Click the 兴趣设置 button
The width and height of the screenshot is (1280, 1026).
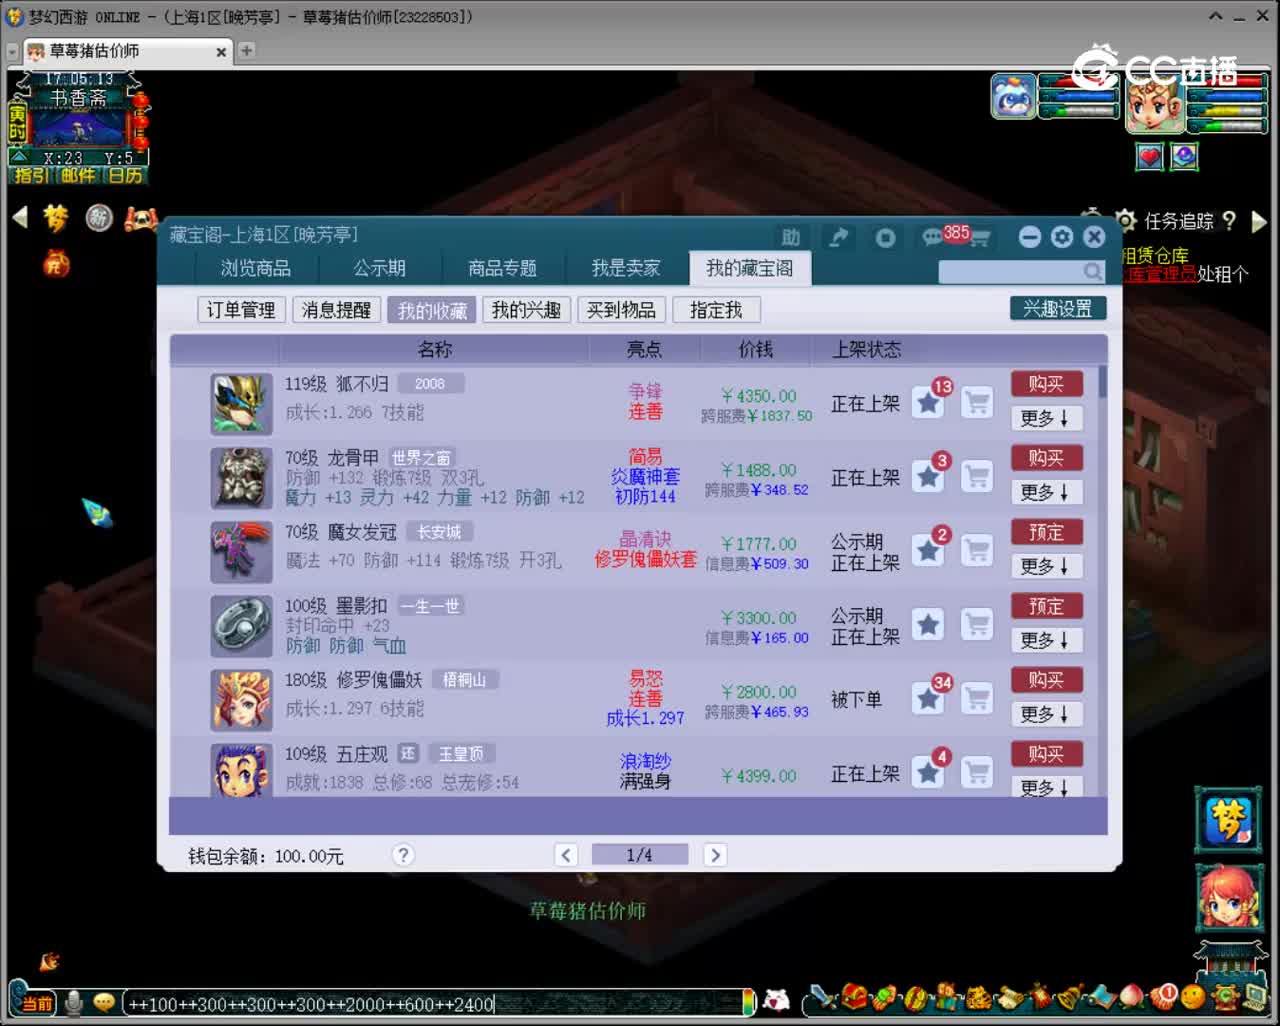point(1058,309)
